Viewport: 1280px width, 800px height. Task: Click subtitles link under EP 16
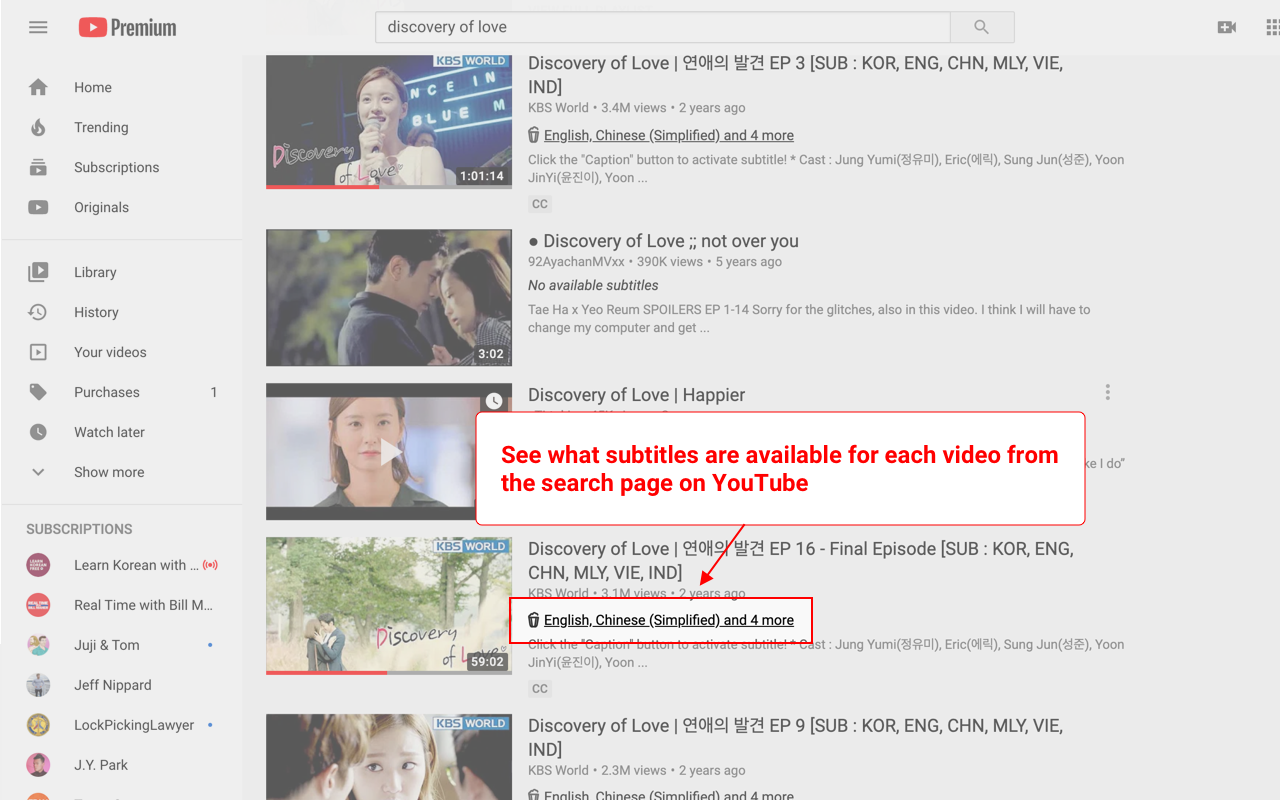669,620
